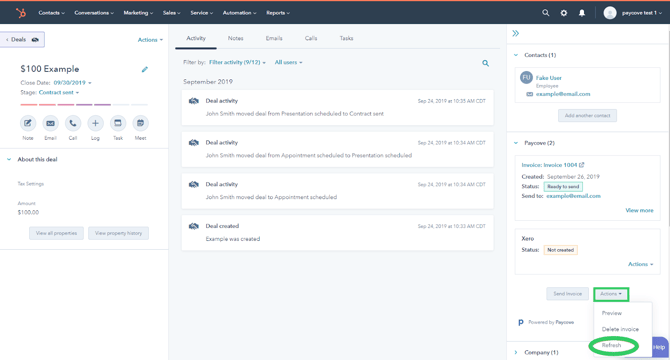670x360 pixels.
Task: Click example@email.com under Fake User
Action: 563,94
